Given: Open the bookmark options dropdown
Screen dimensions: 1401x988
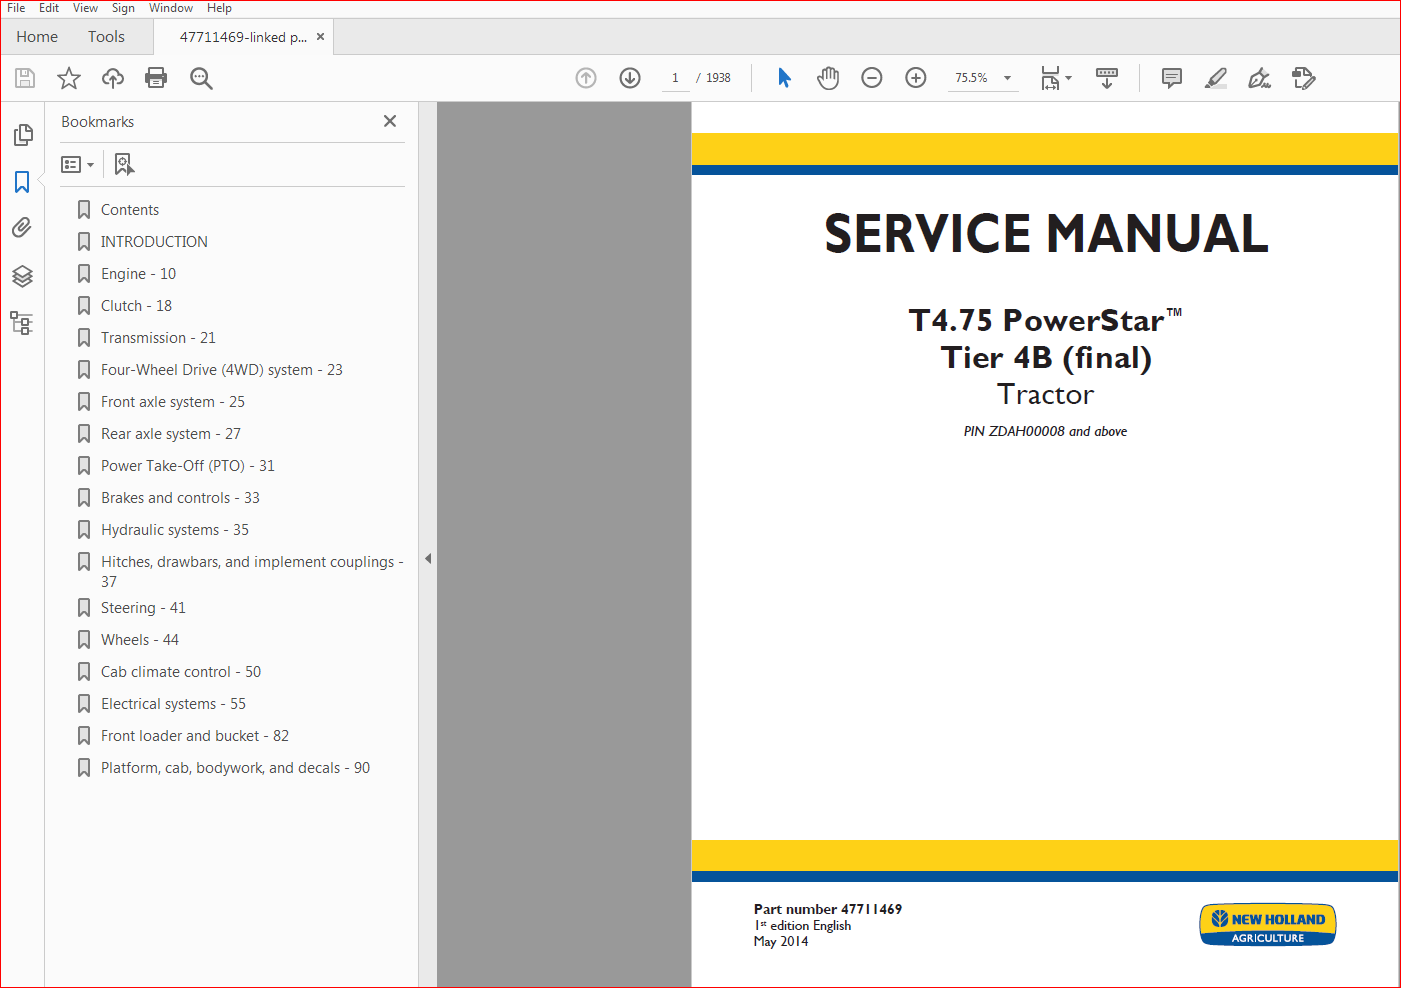Looking at the screenshot, I should (78, 164).
